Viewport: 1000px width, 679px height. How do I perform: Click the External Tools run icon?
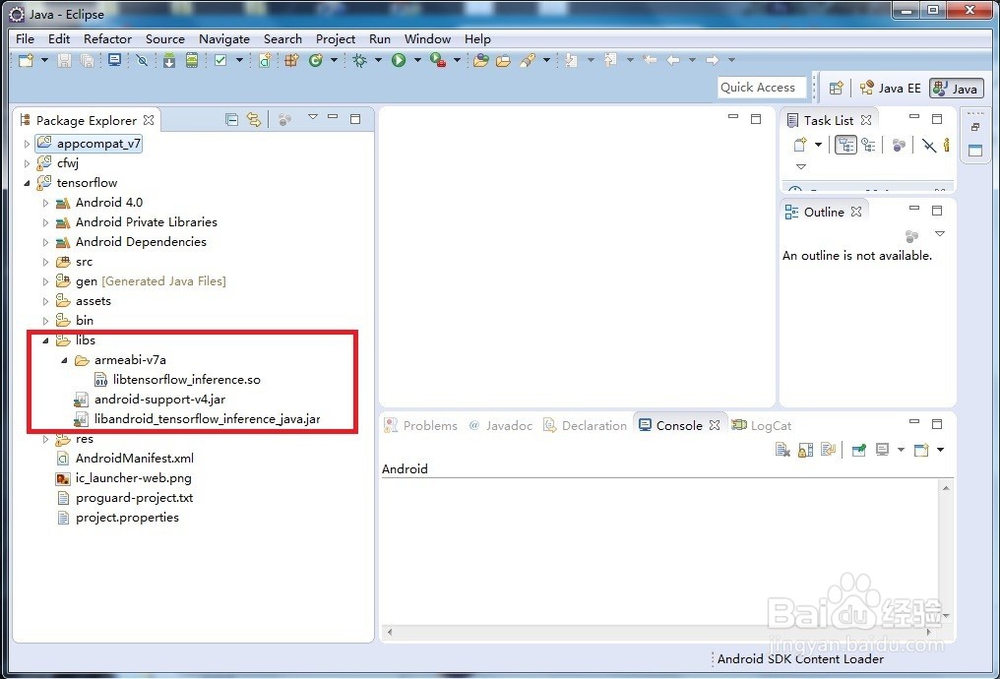pos(438,61)
